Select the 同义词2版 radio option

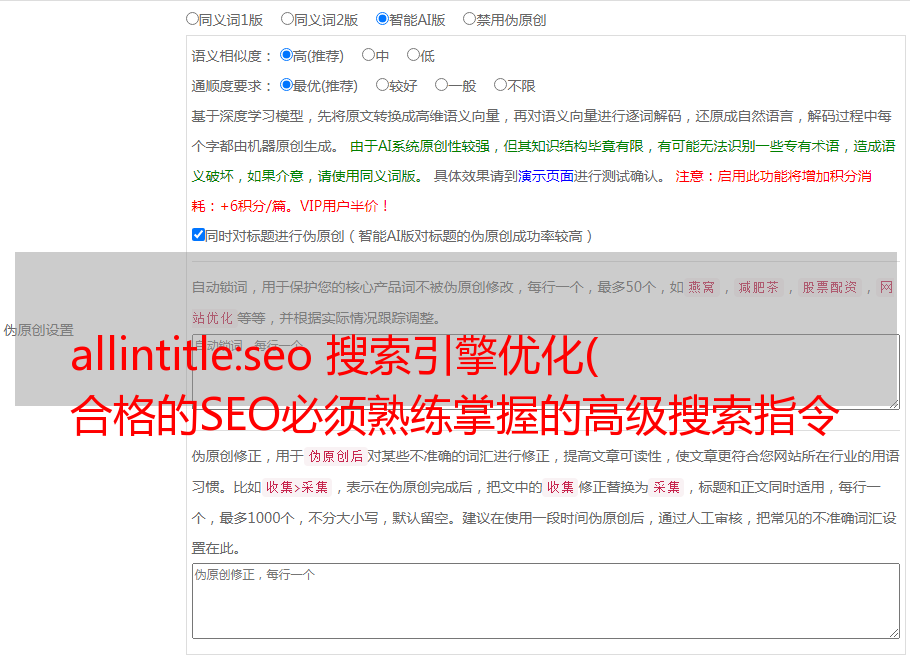coord(287,19)
